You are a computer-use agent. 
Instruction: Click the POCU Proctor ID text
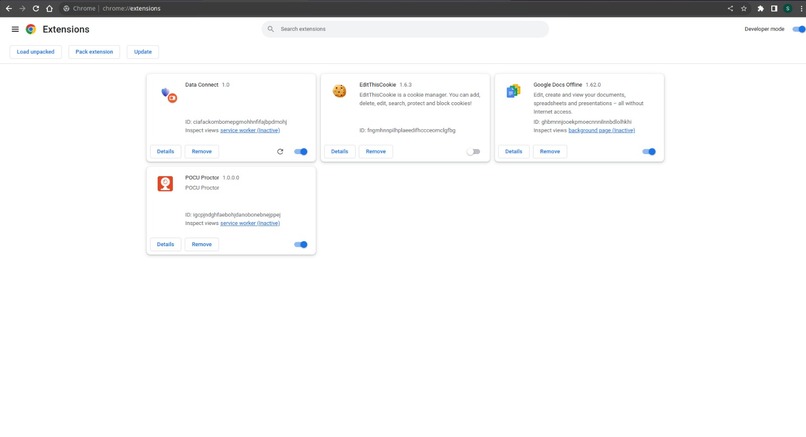tap(233, 215)
